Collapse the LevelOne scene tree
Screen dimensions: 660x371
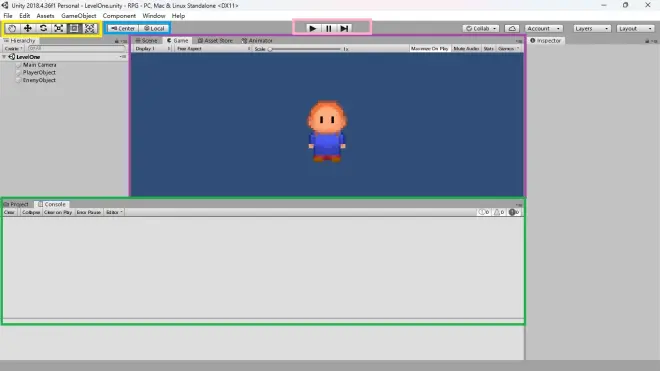tap(4, 57)
